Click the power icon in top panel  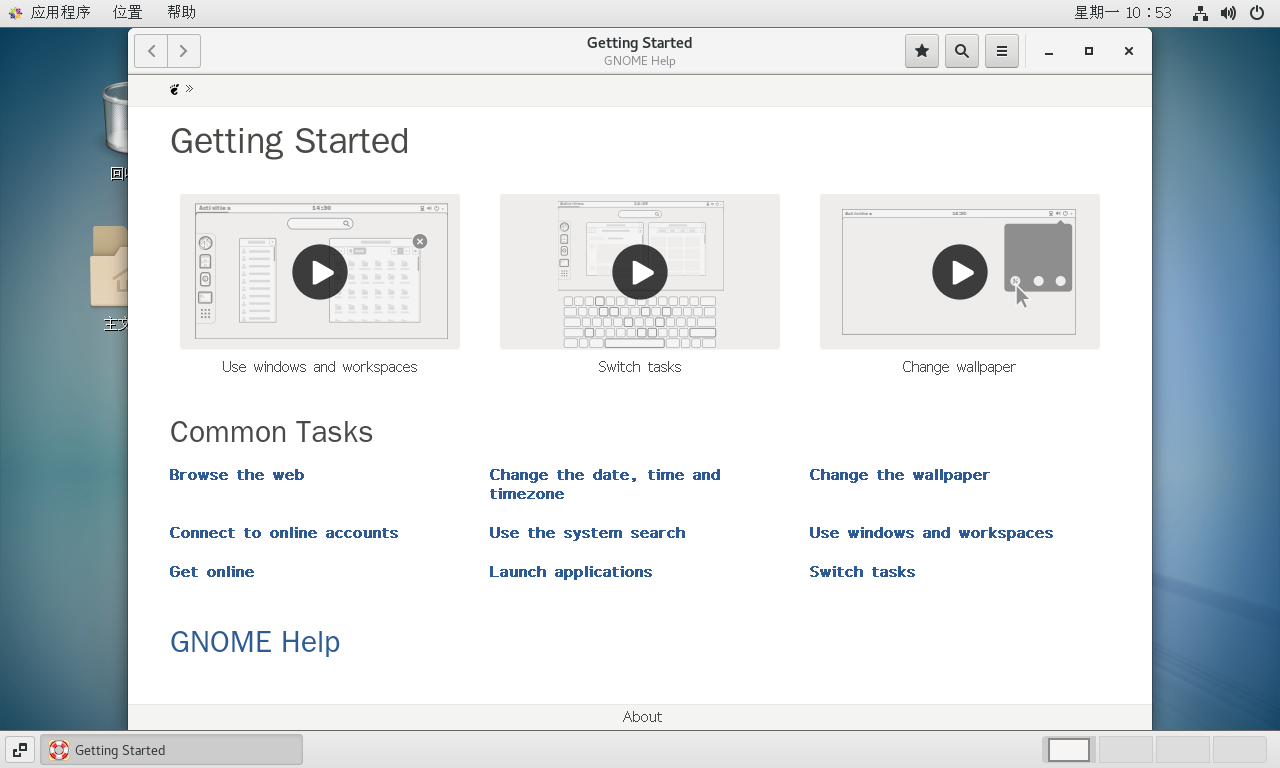[1257, 13]
